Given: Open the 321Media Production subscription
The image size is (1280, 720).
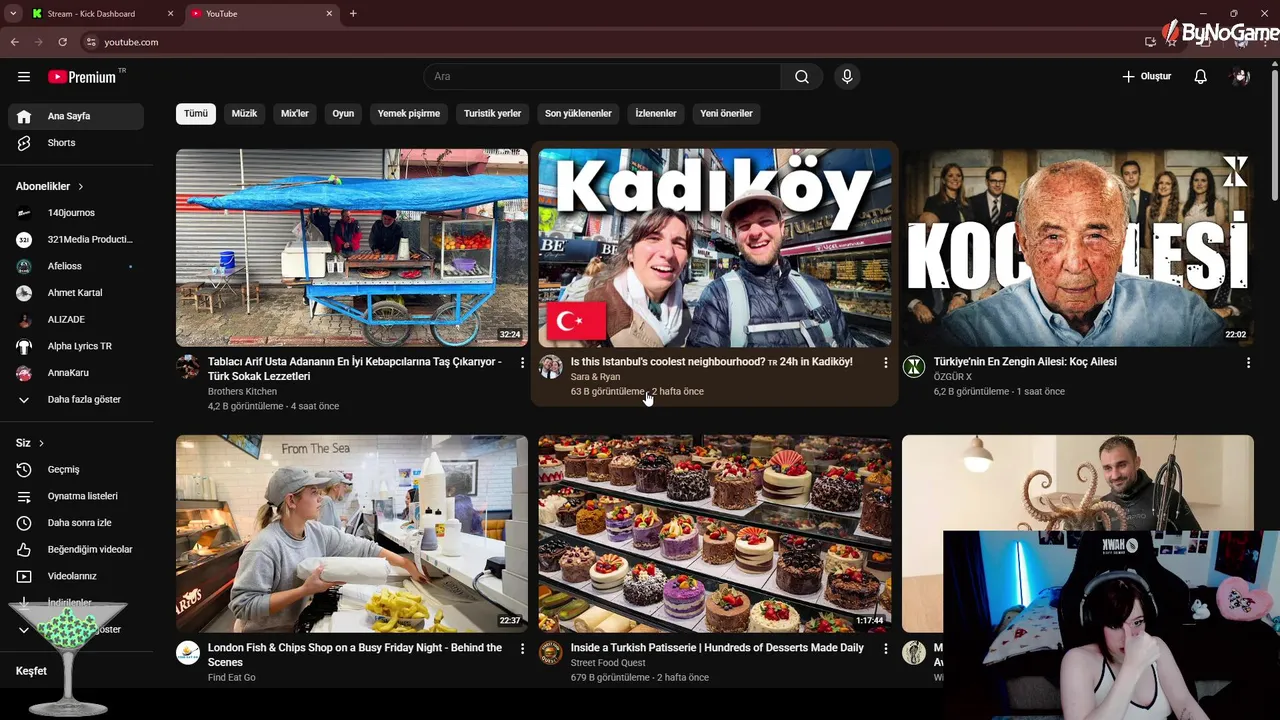Looking at the screenshot, I should [76, 240].
